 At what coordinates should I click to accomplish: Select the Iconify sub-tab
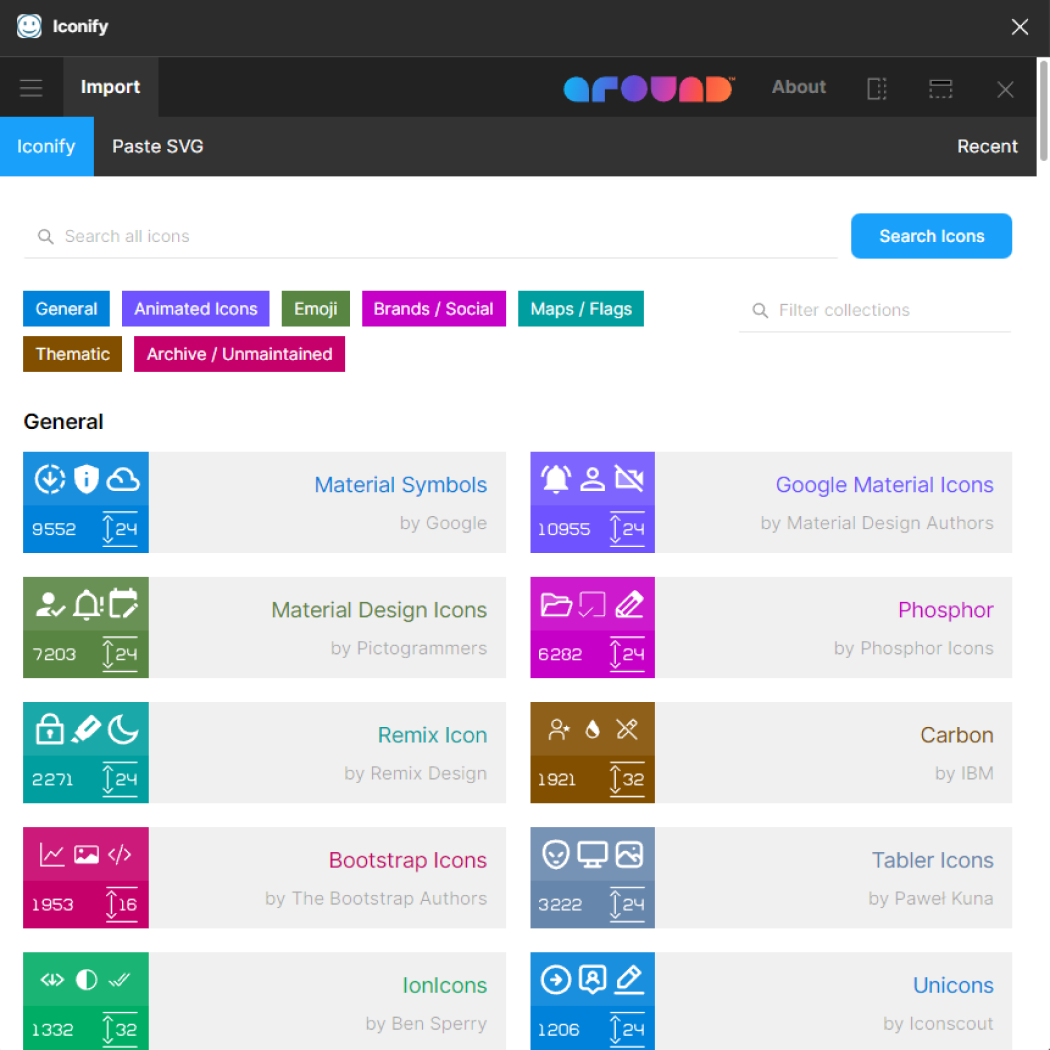pos(46,147)
